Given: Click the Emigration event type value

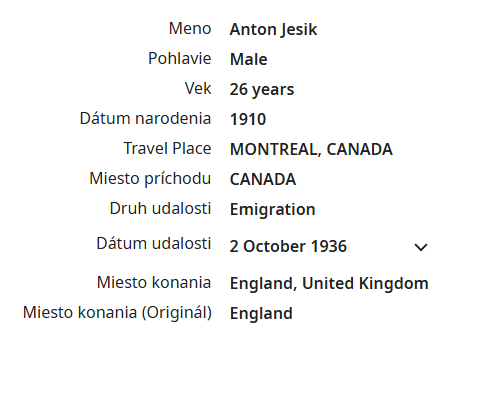Looking at the screenshot, I should [x=273, y=210].
